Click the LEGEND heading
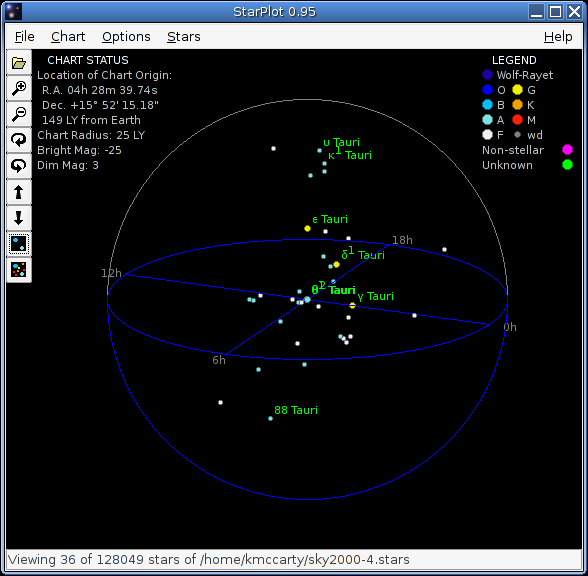588x576 pixels. (514, 60)
